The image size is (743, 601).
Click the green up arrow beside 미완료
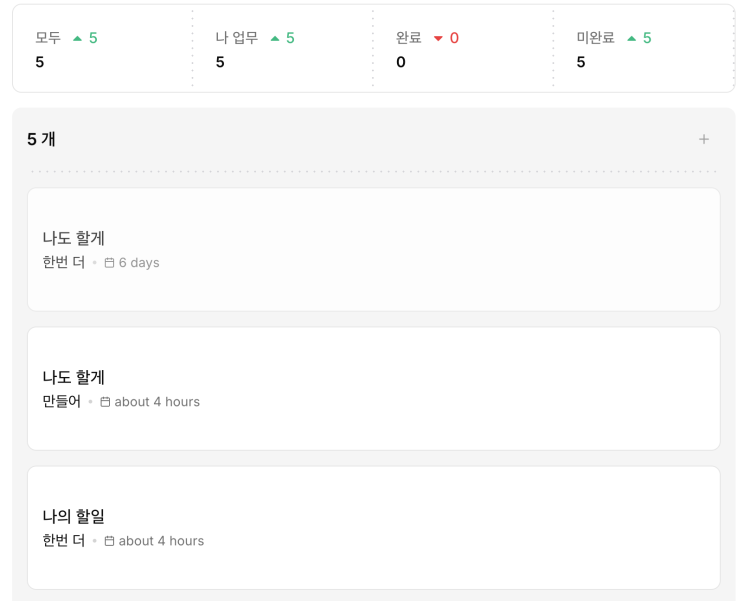[631, 38]
